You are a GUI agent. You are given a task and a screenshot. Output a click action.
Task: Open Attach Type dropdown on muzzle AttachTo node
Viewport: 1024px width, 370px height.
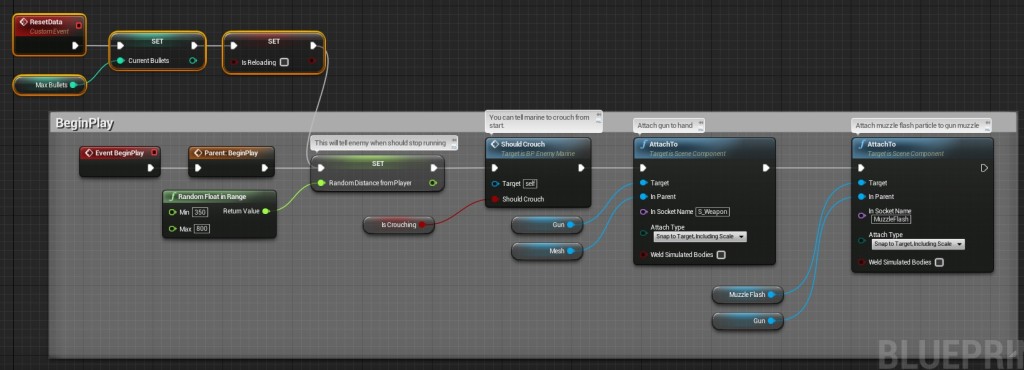point(918,244)
